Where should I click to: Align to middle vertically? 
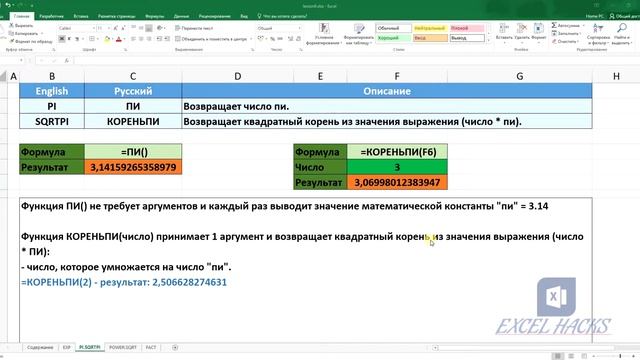pyautogui.click(x=141, y=28)
